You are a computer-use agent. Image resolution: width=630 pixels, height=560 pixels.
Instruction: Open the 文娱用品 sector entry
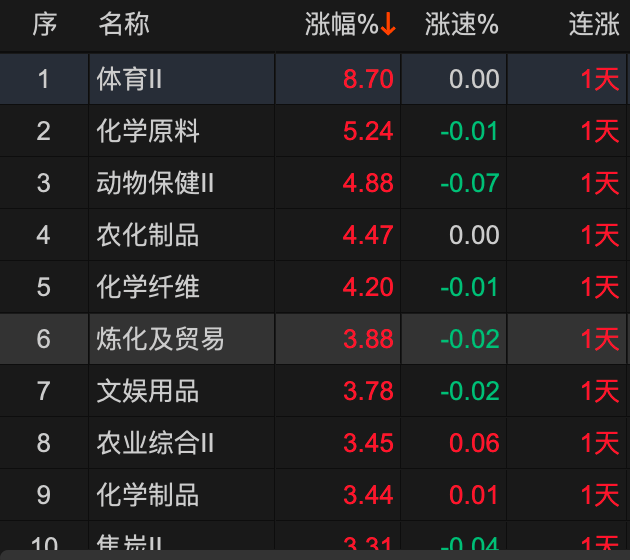(148, 391)
